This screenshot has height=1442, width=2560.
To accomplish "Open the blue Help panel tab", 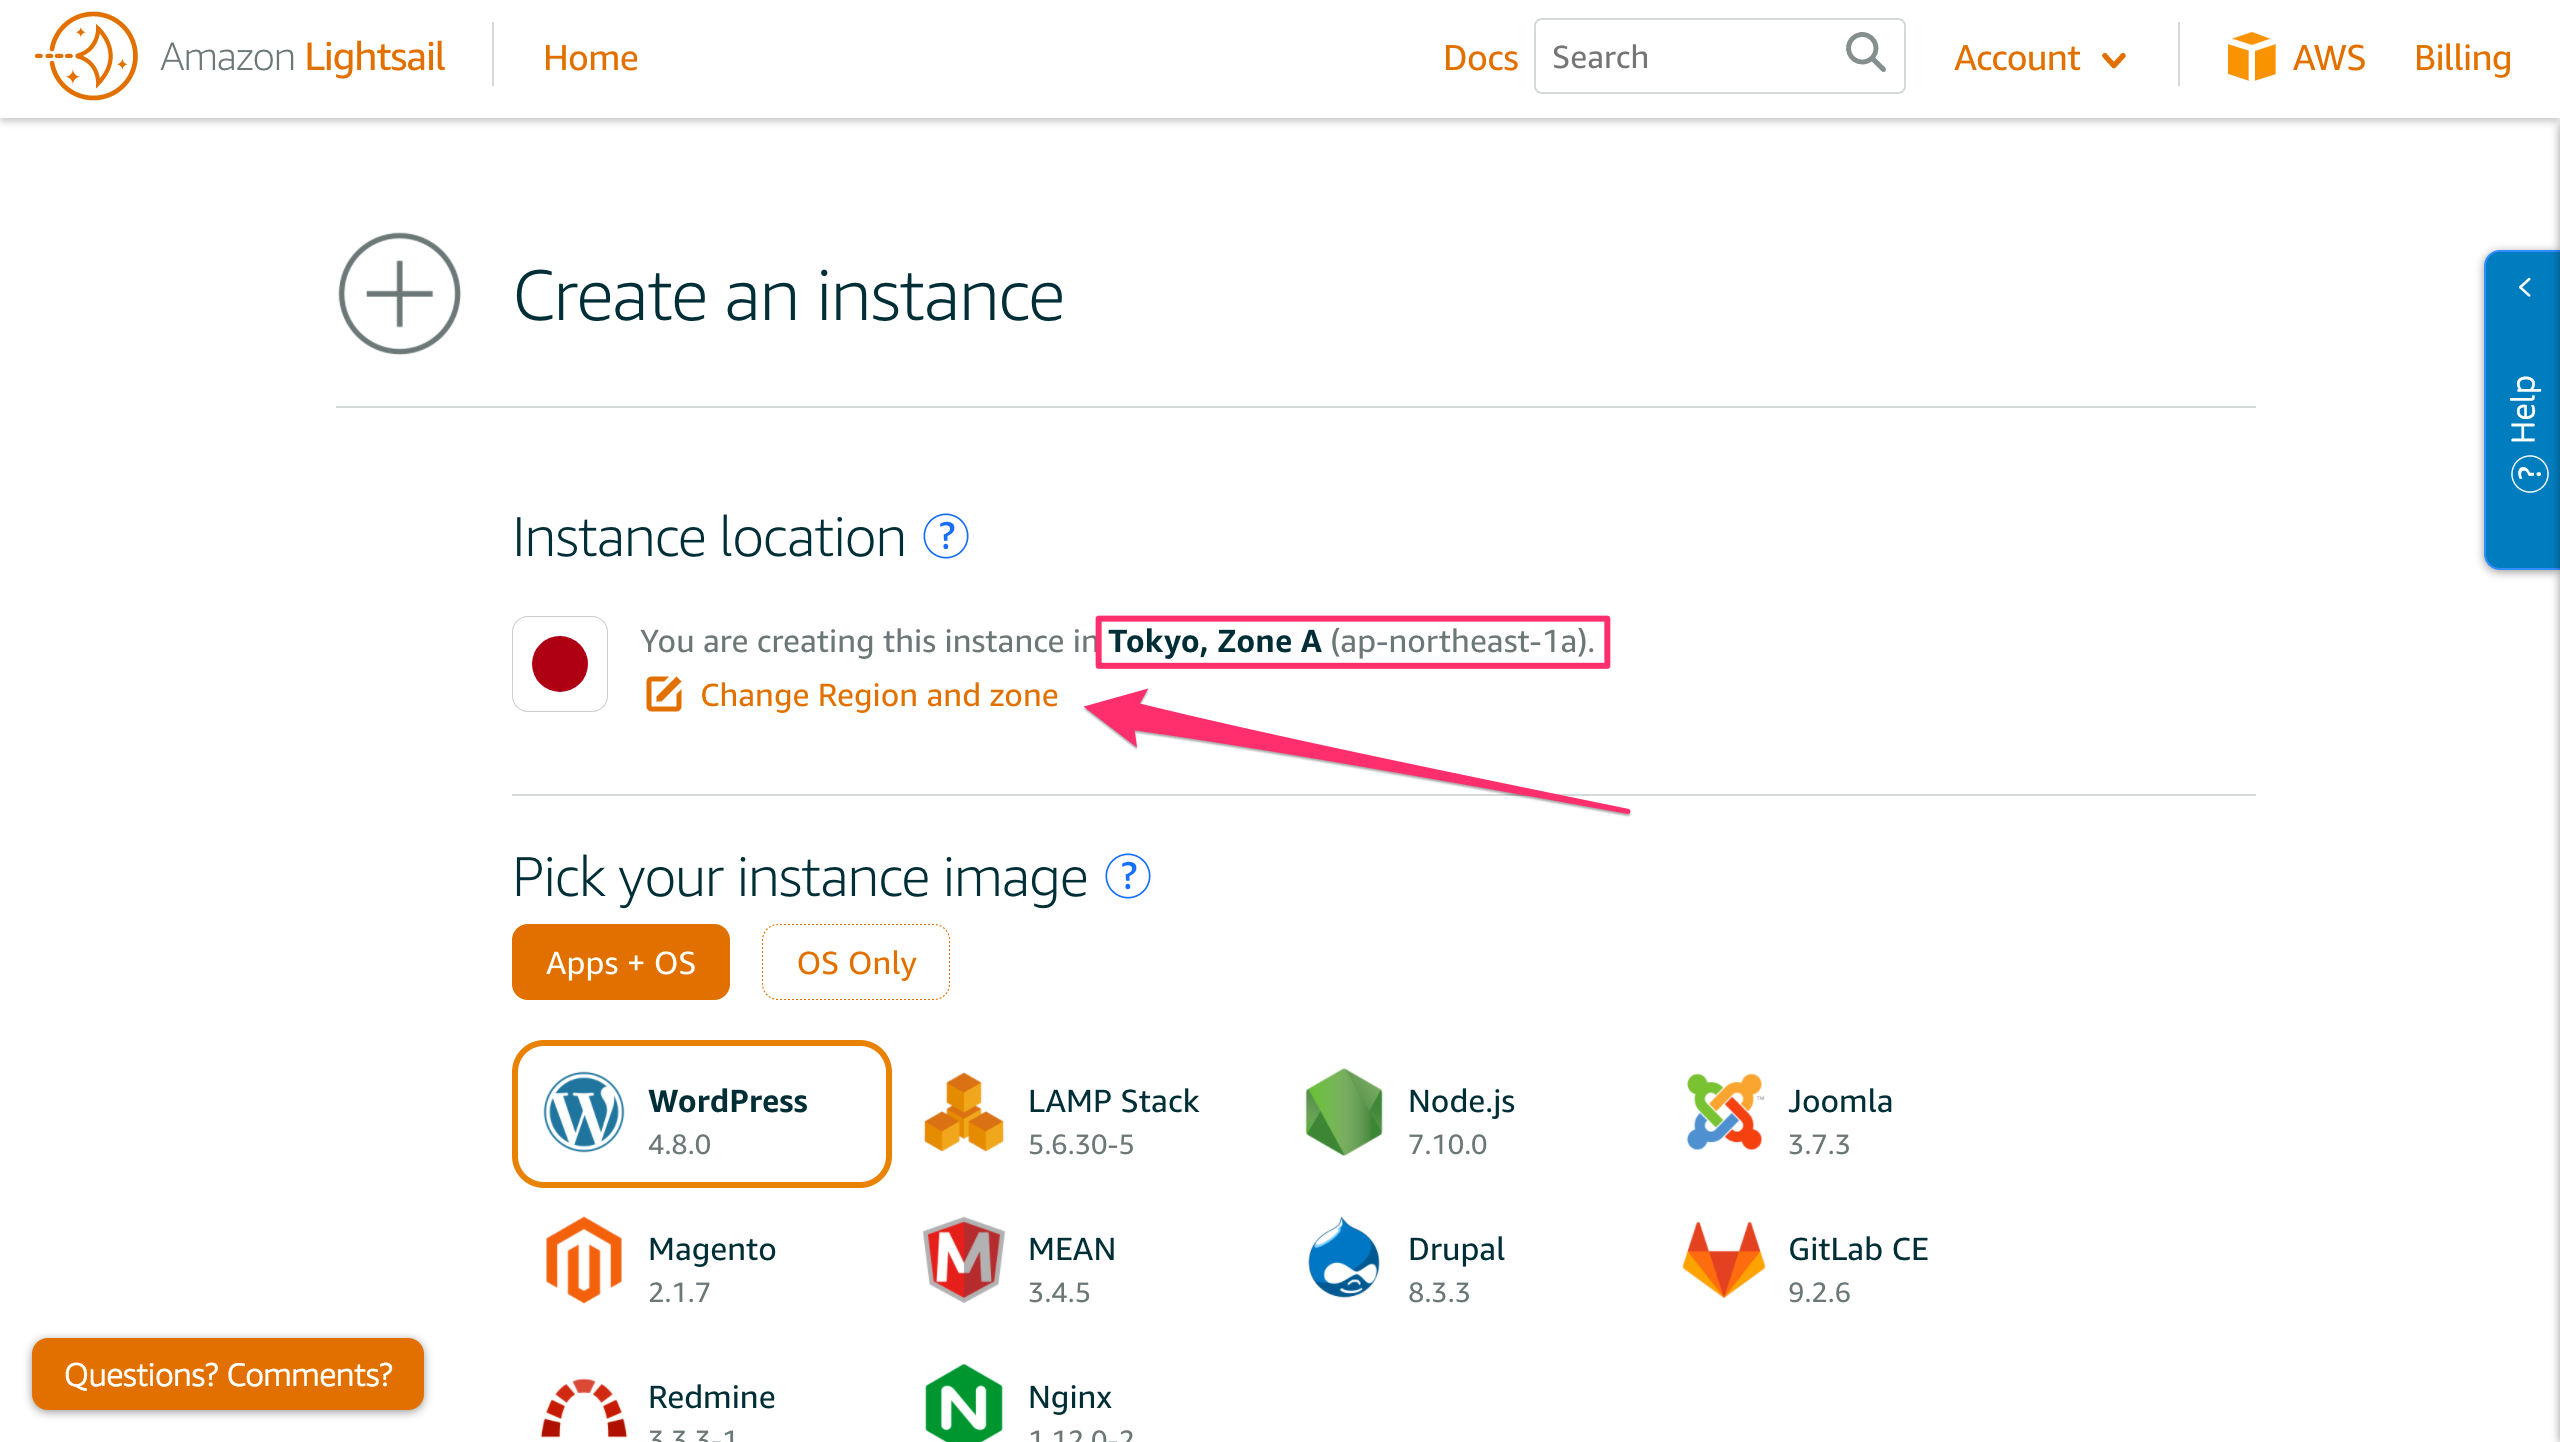I will tap(2521, 410).
